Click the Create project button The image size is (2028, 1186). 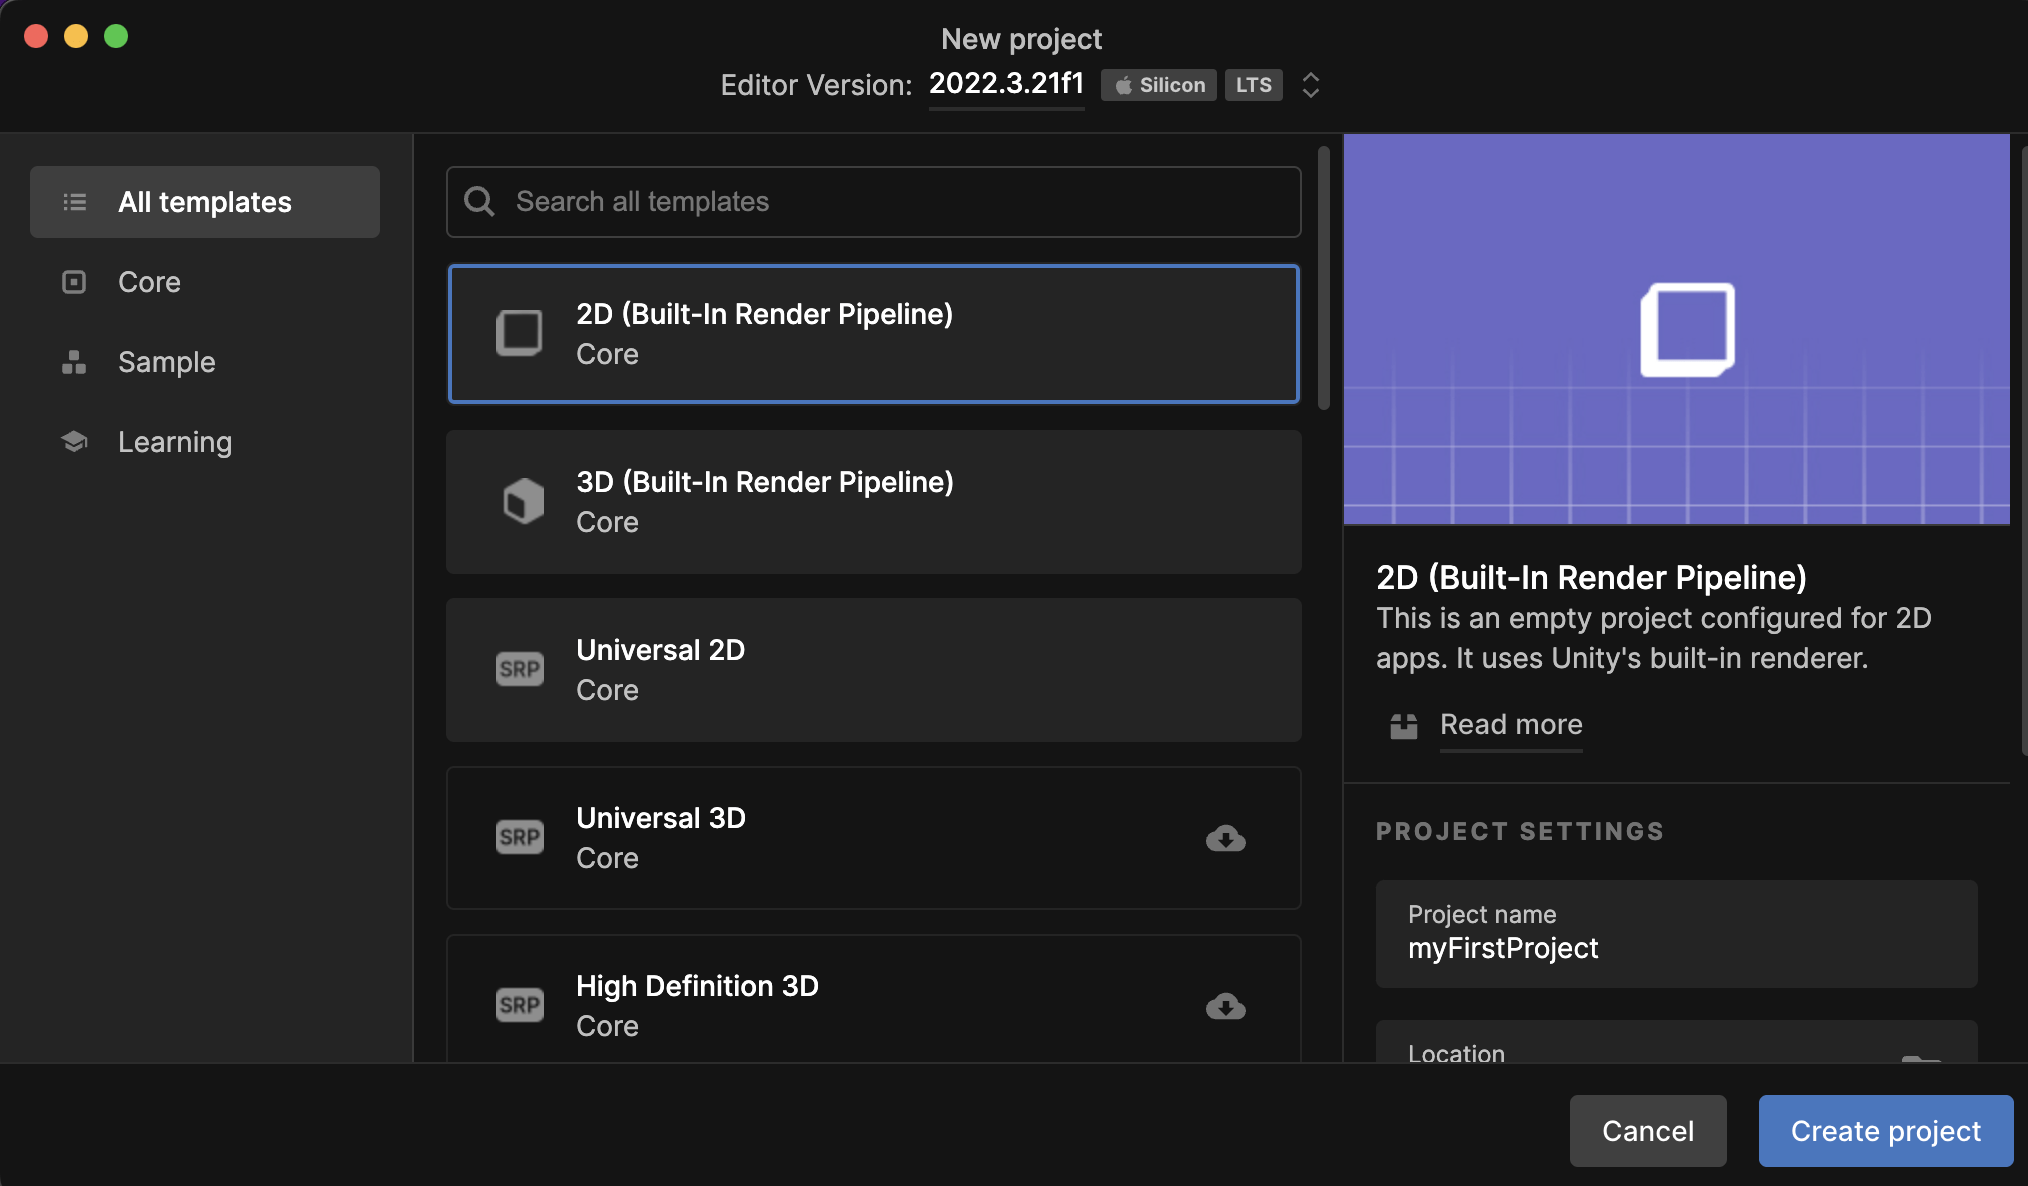(x=1885, y=1131)
